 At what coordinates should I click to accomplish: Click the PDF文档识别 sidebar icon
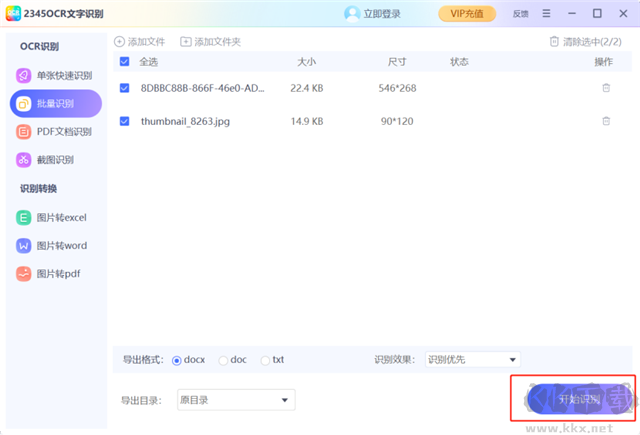click(24, 132)
